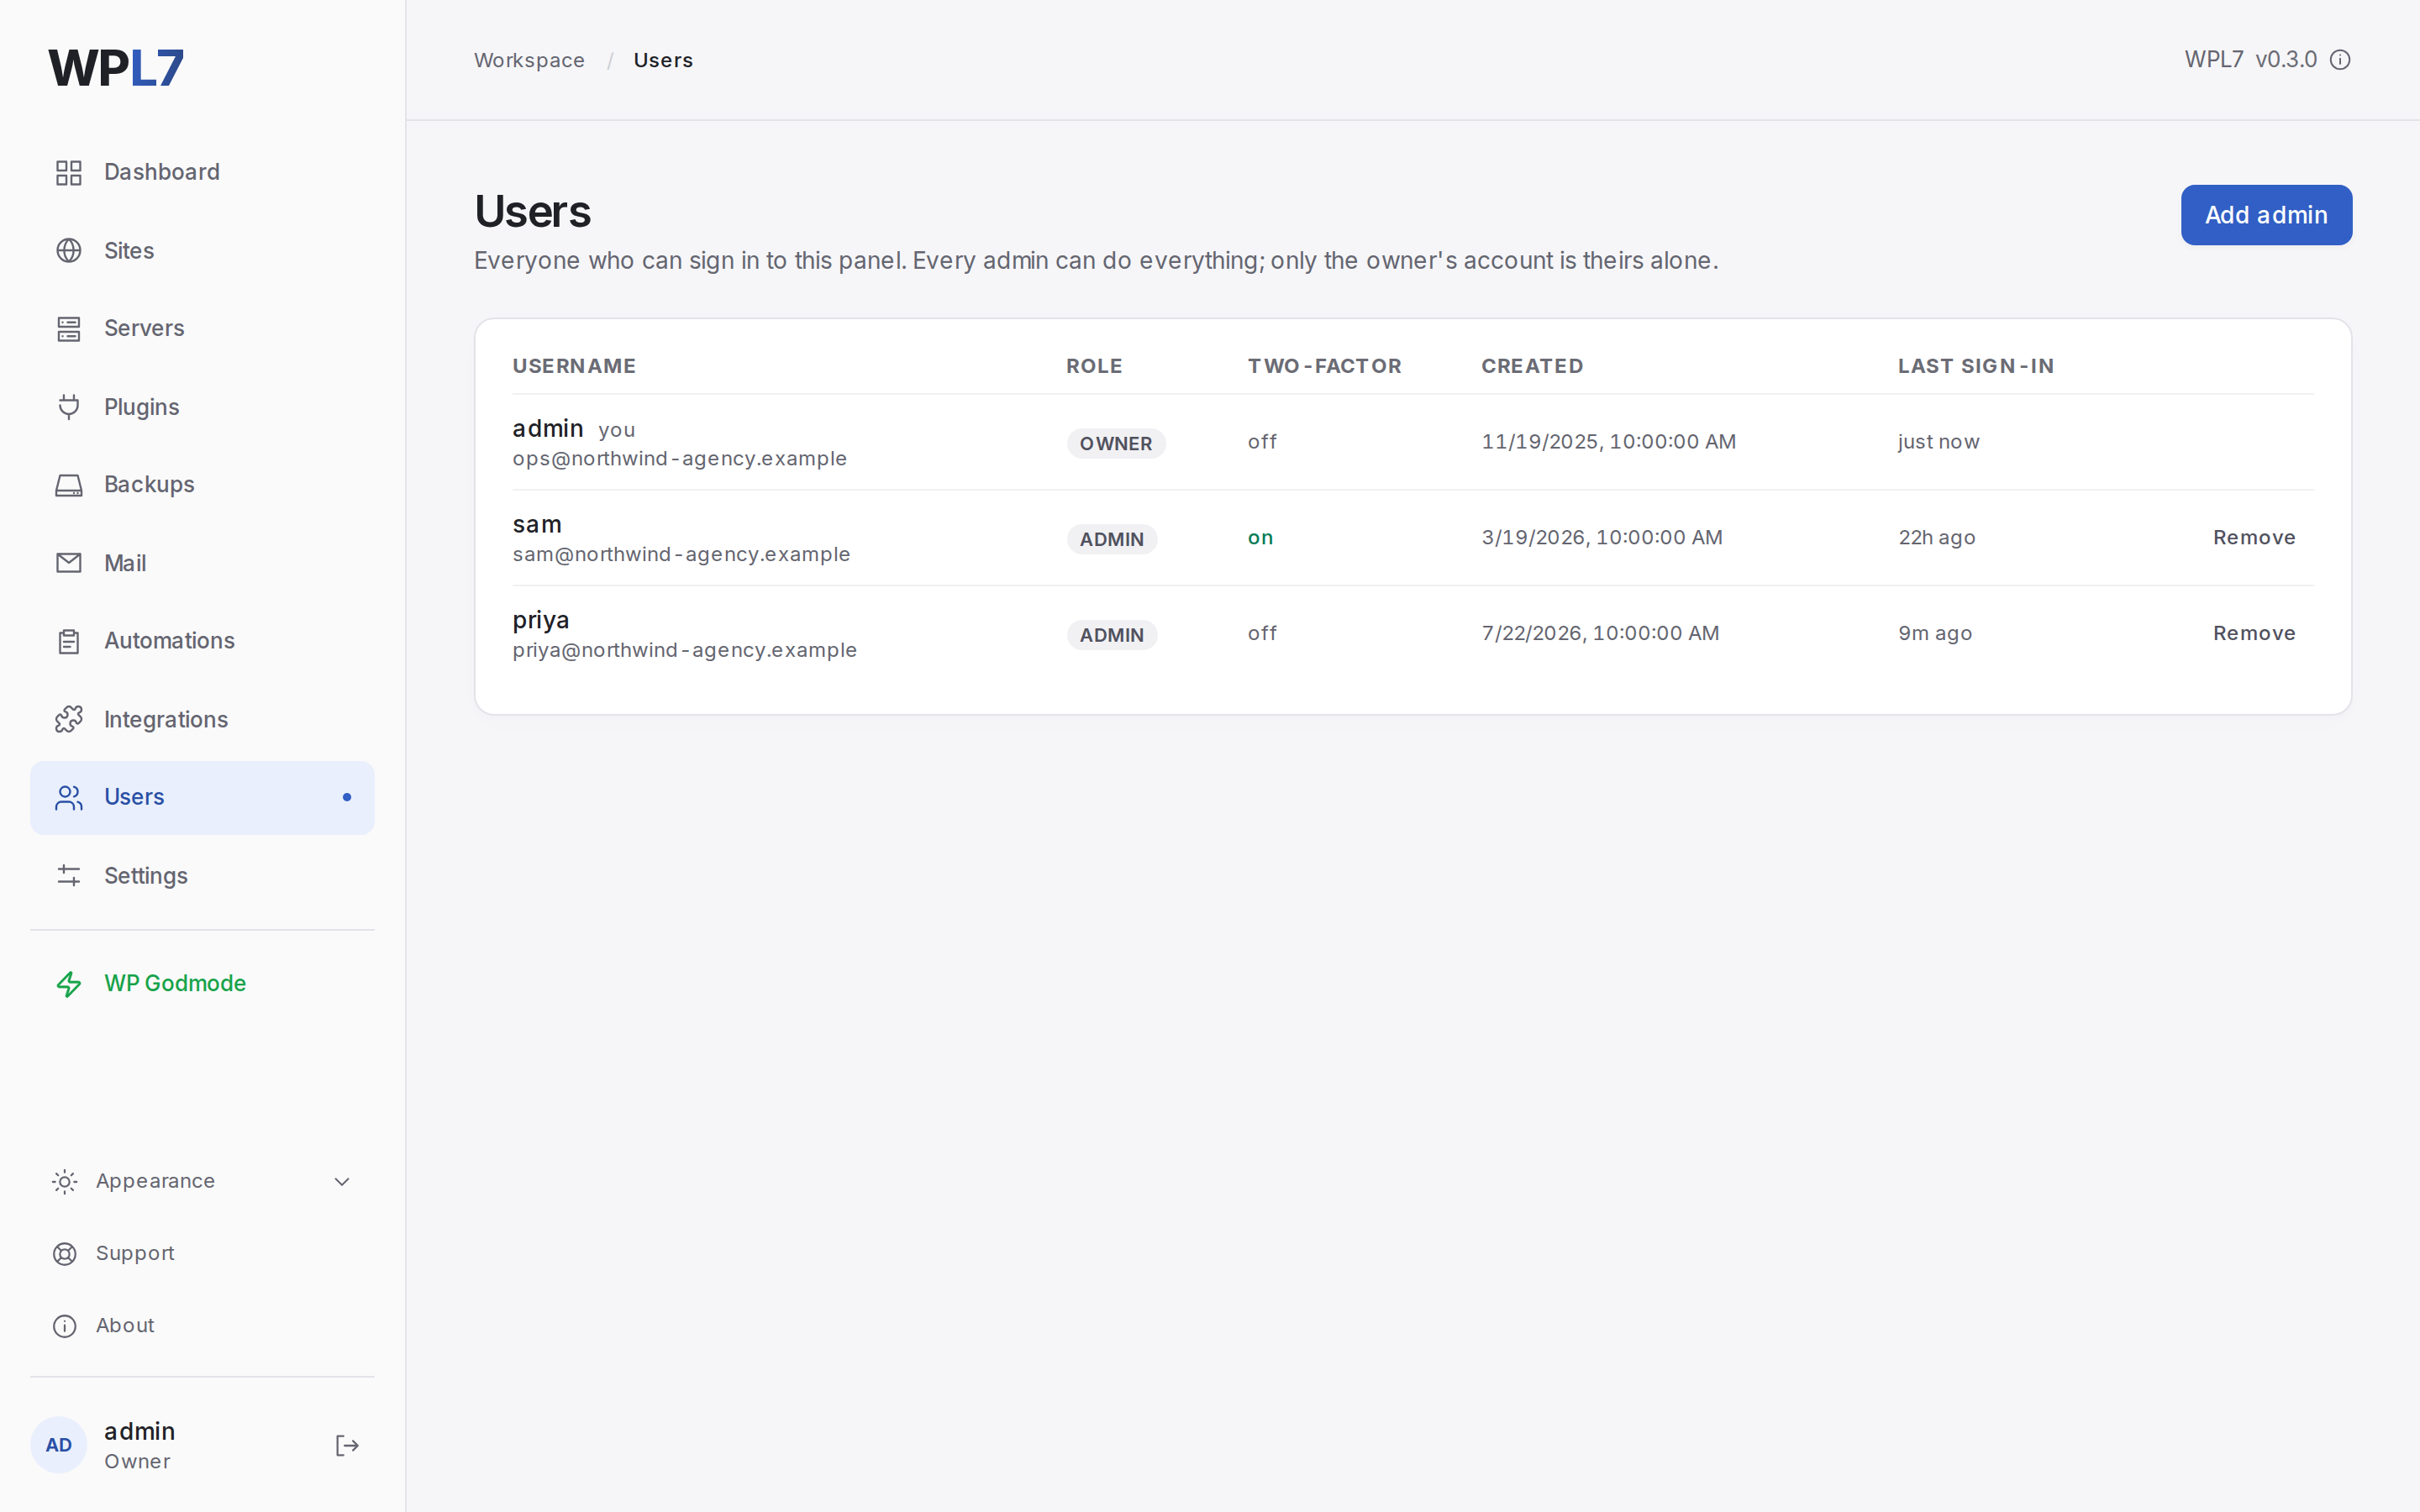Click the LAST SIGN-IN column header
2420x1512 pixels.
pyautogui.click(x=1976, y=366)
